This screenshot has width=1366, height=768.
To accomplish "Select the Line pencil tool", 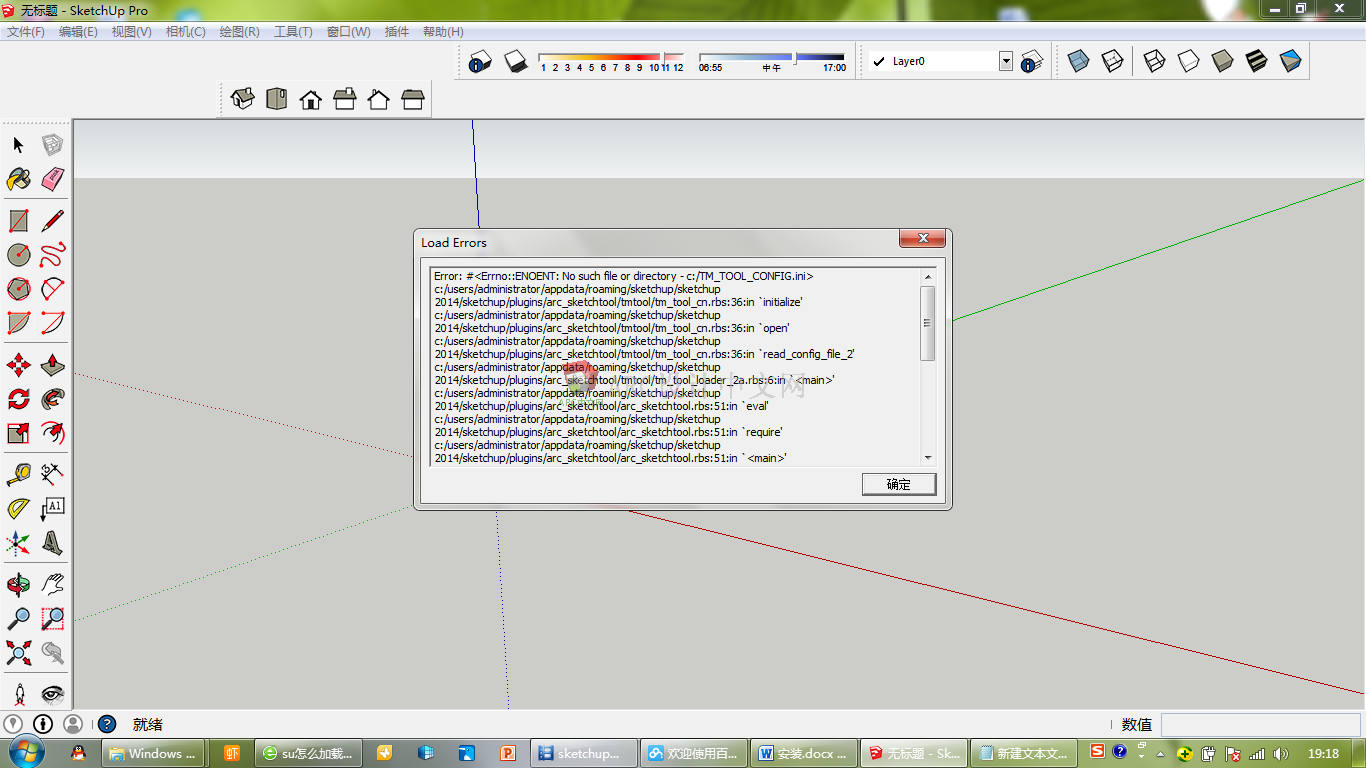I will (x=53, y=221).
